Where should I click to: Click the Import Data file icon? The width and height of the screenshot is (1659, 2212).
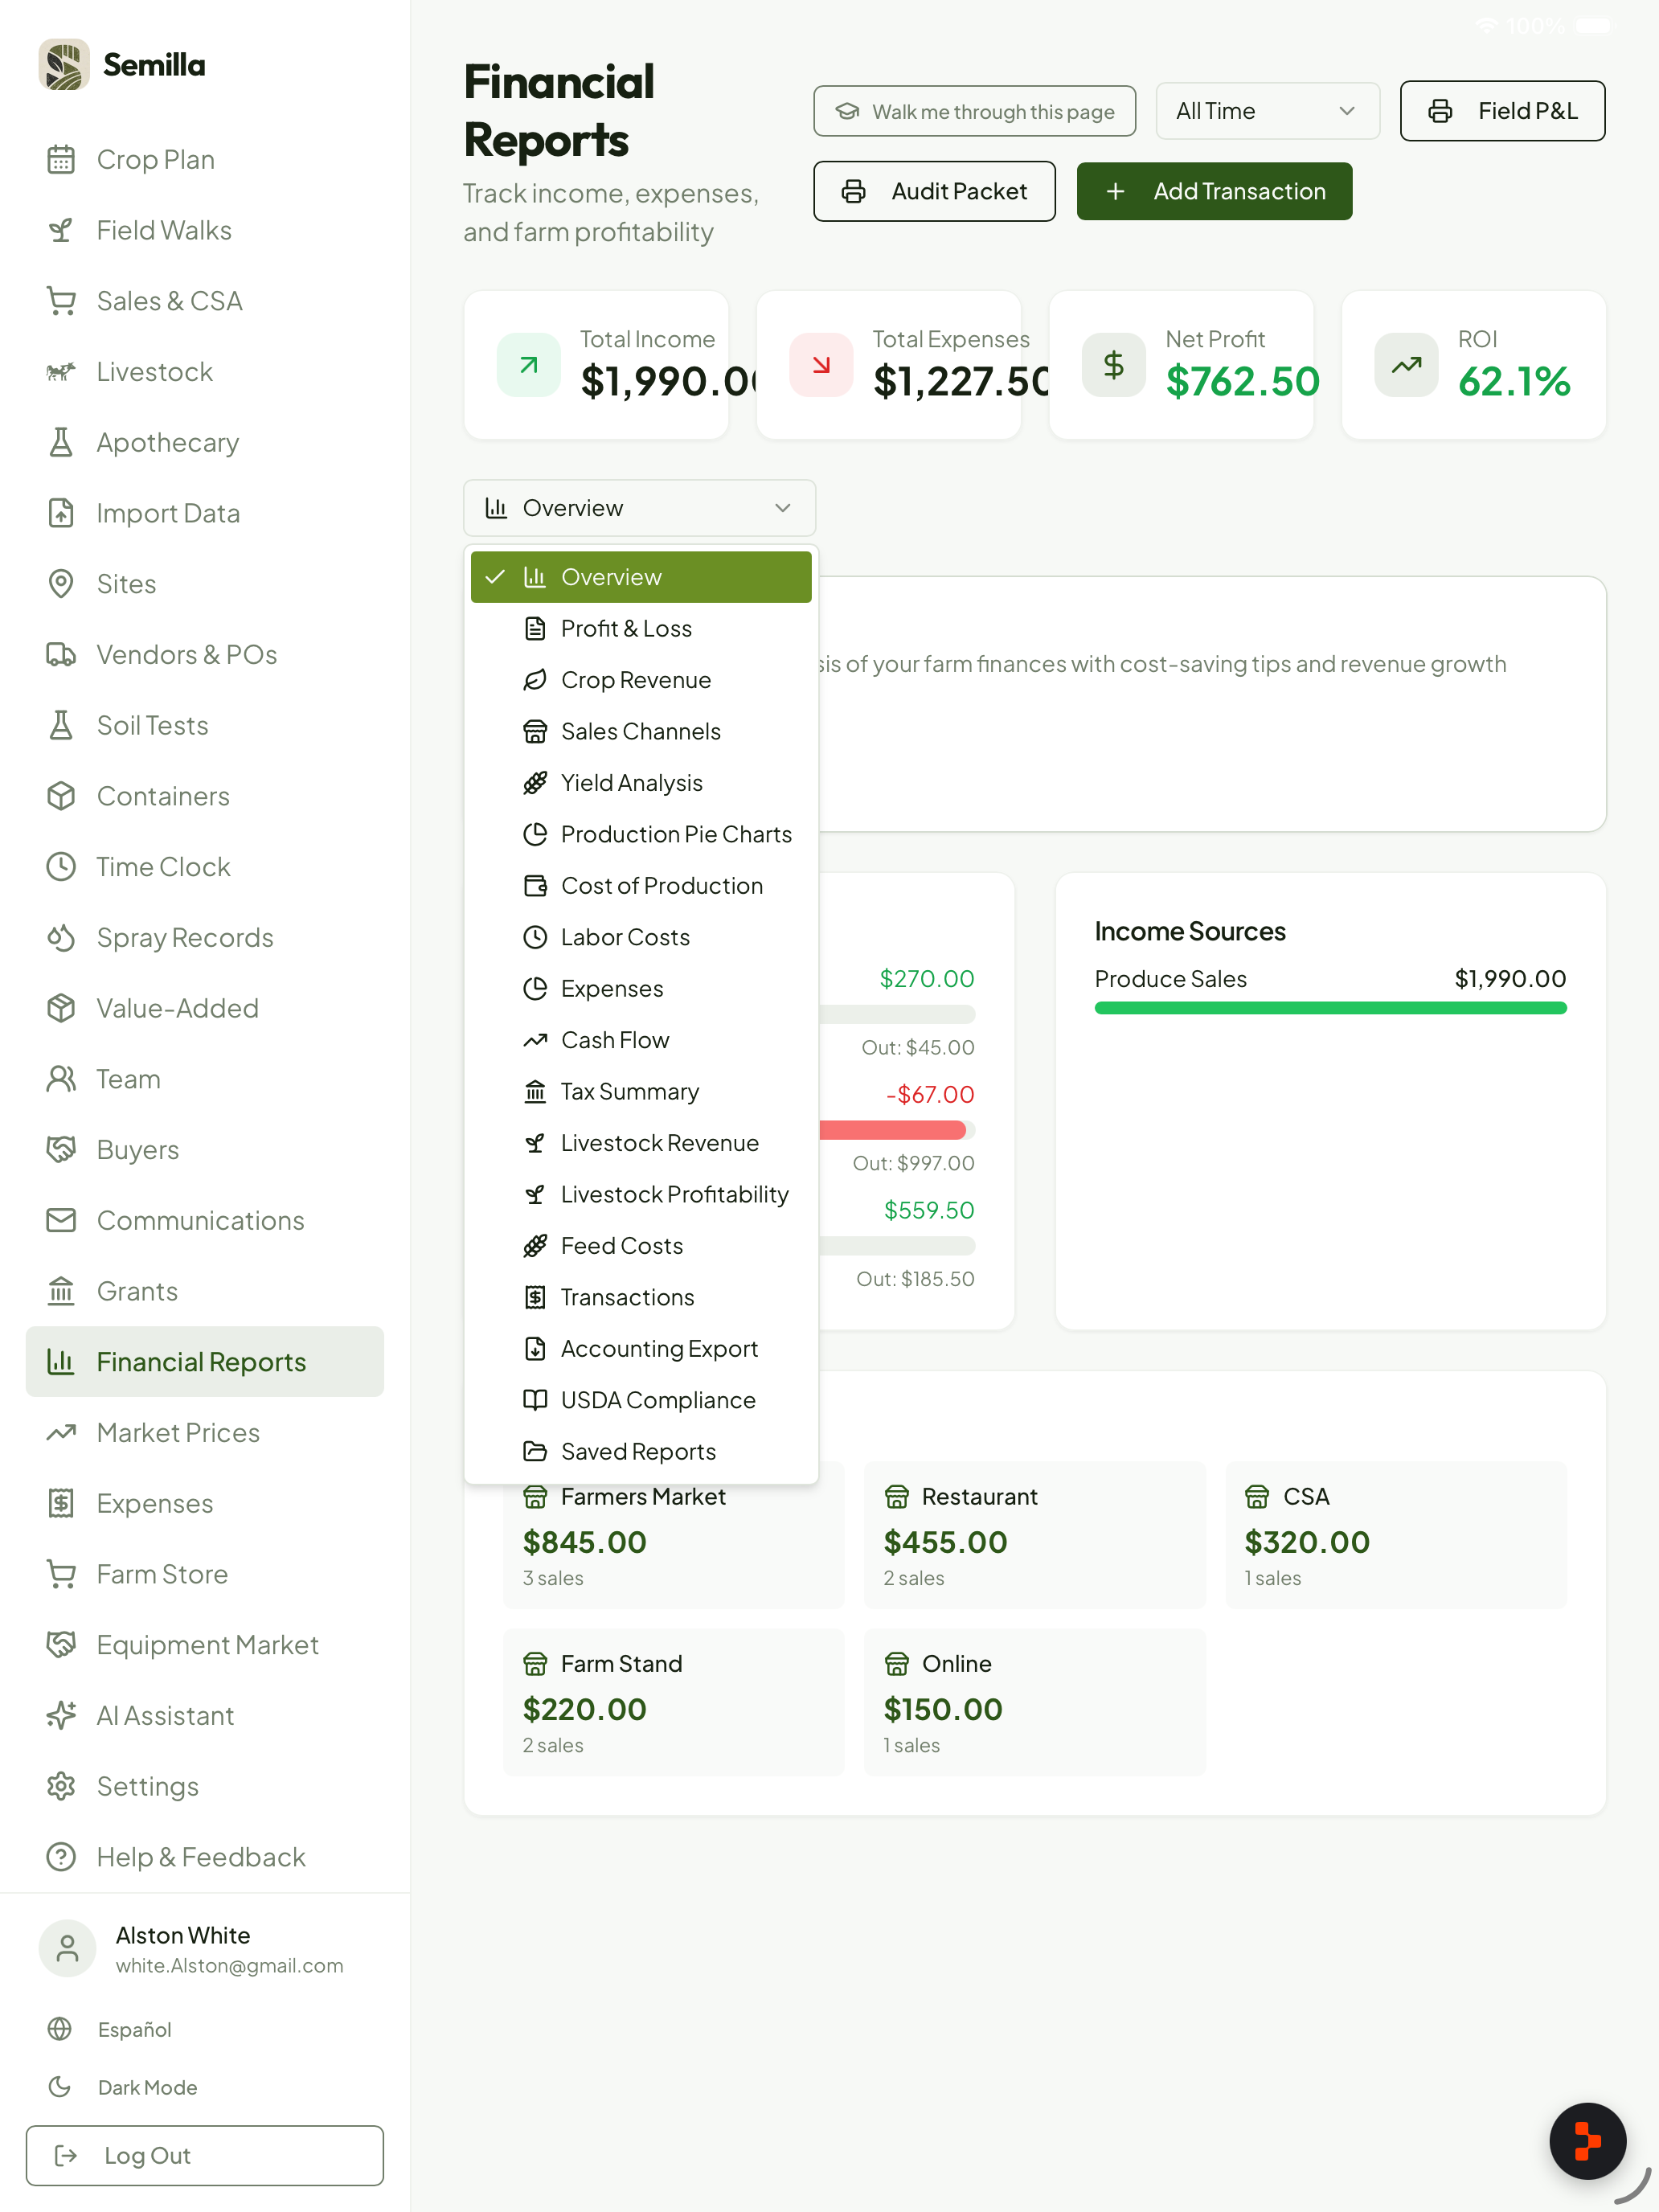61,513
